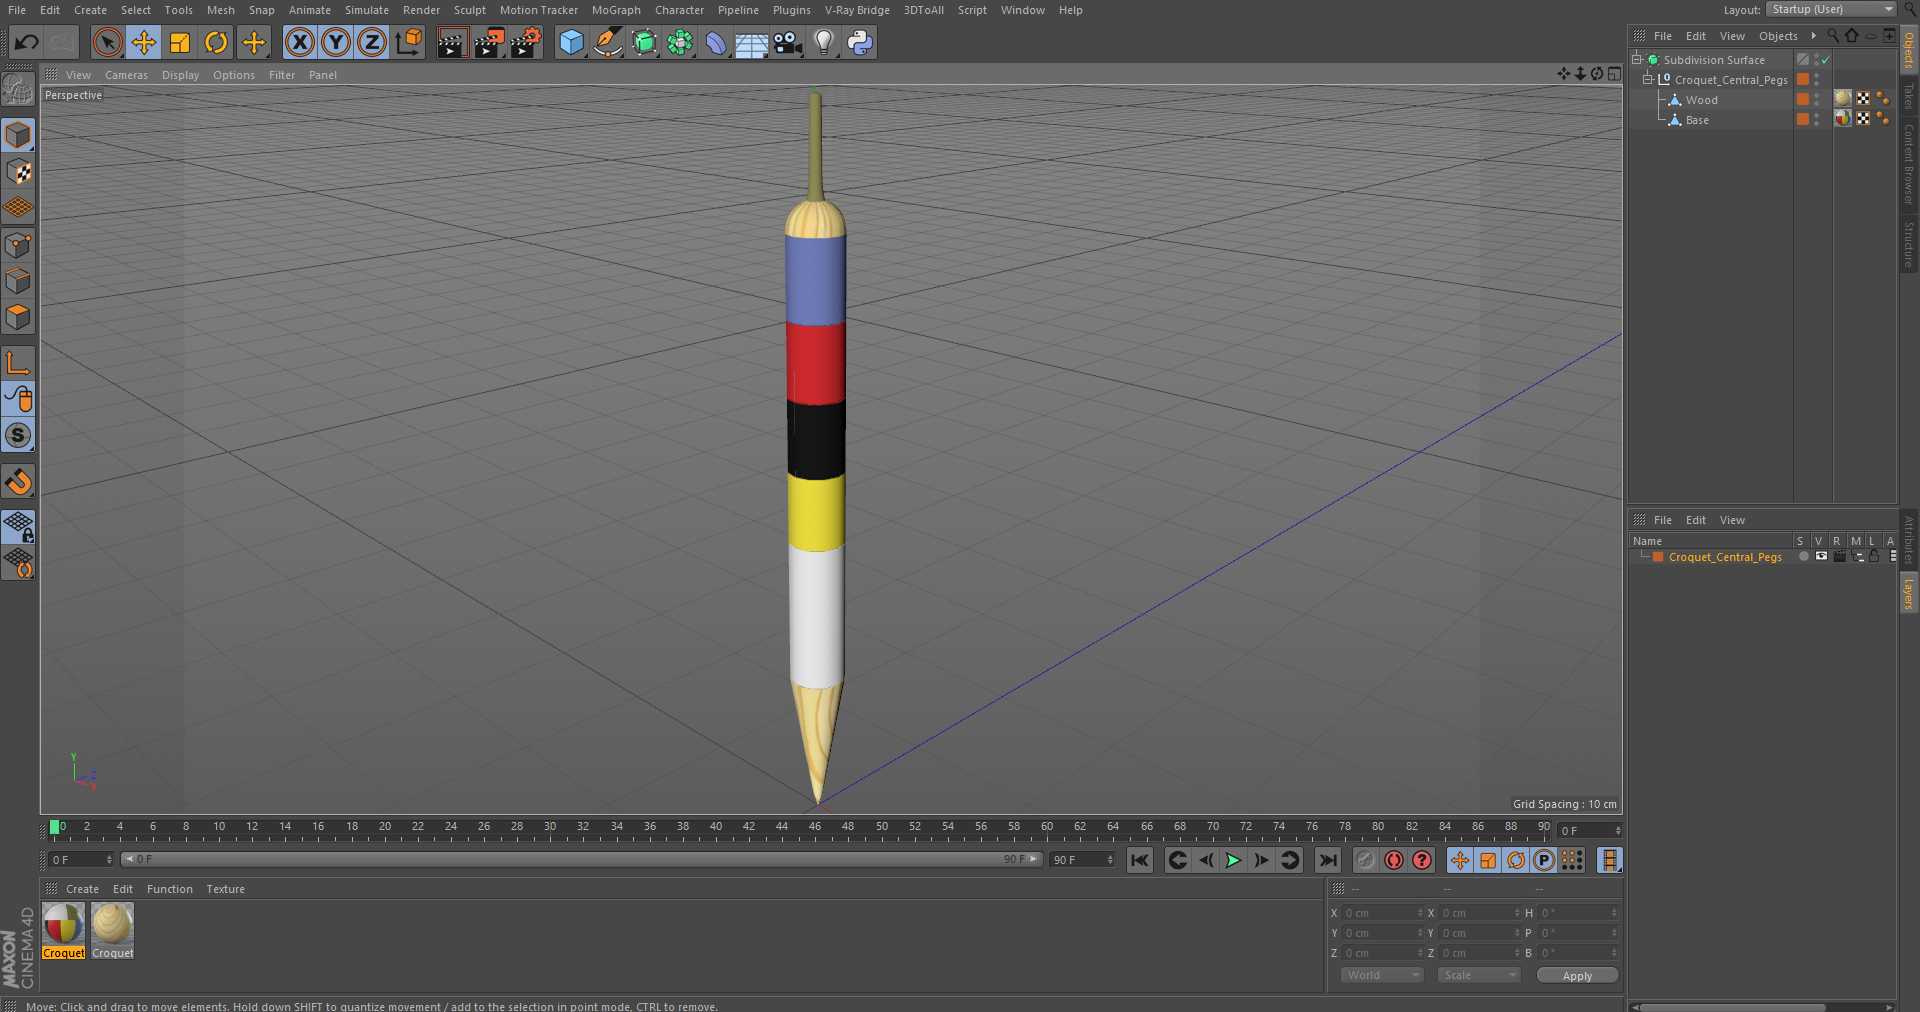Select the Live Selection tool
Viewport: 1920px width, 1012px height.
(108, 42)
